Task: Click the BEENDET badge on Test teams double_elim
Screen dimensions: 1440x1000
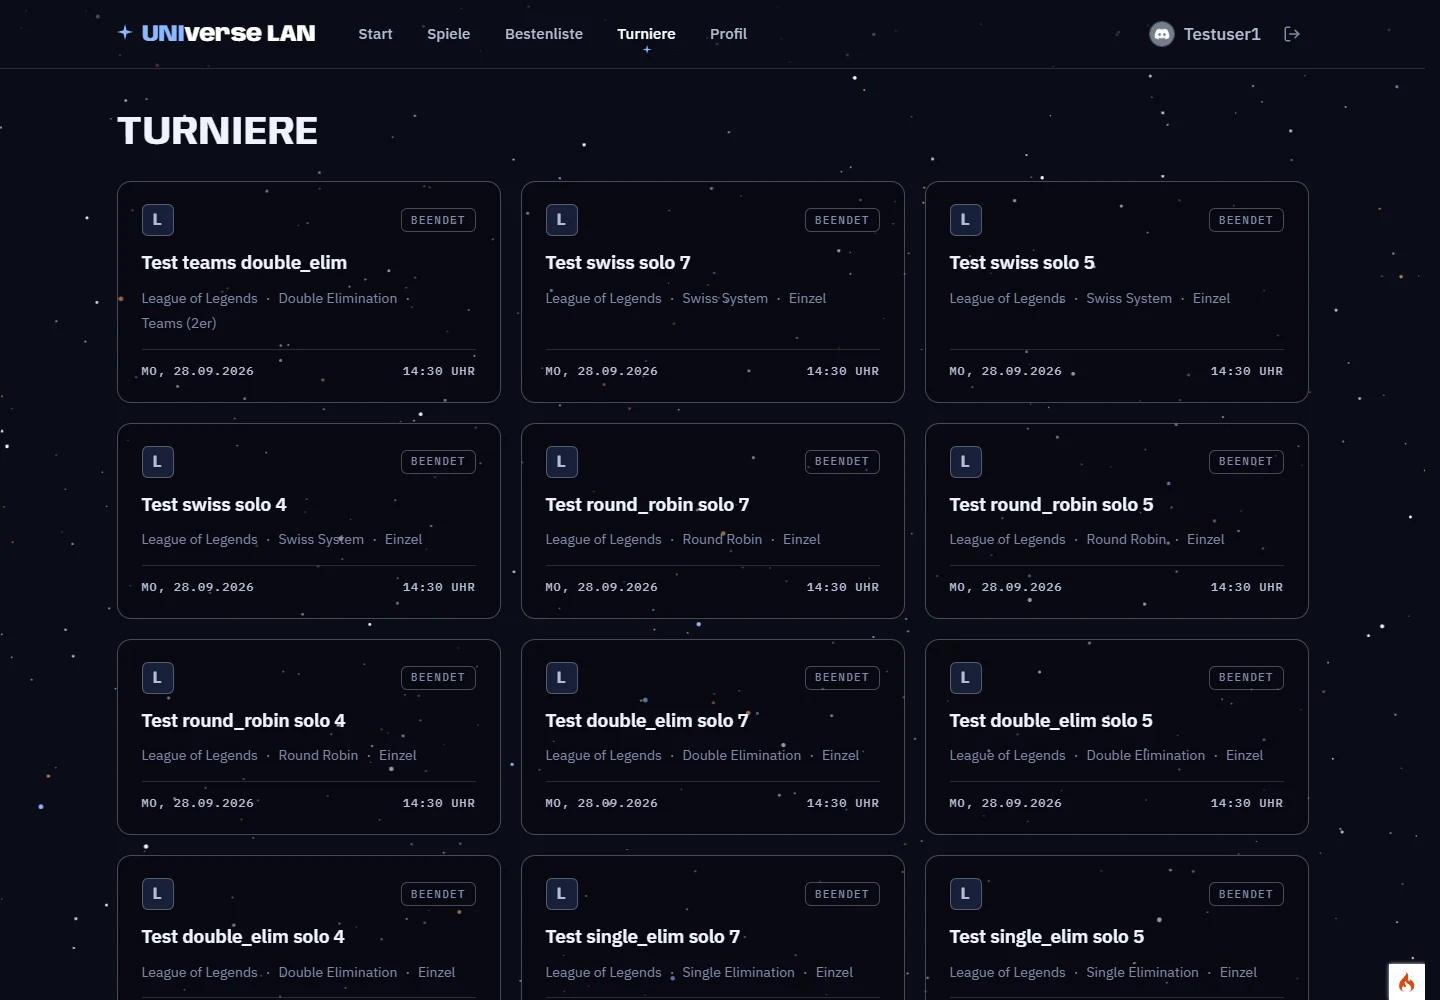Action: [x=438, y=220]
